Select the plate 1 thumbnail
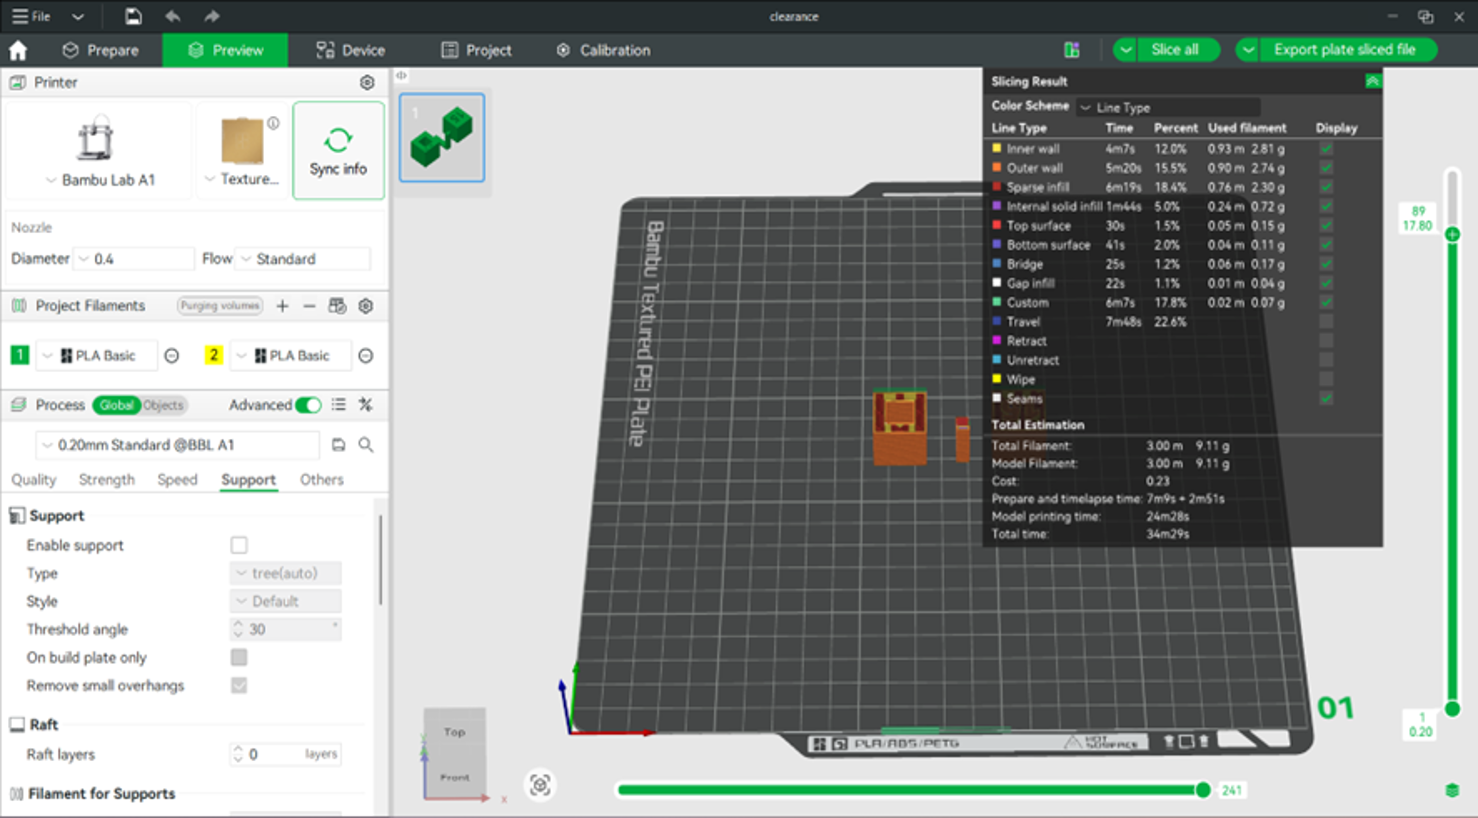 point(442,138)
